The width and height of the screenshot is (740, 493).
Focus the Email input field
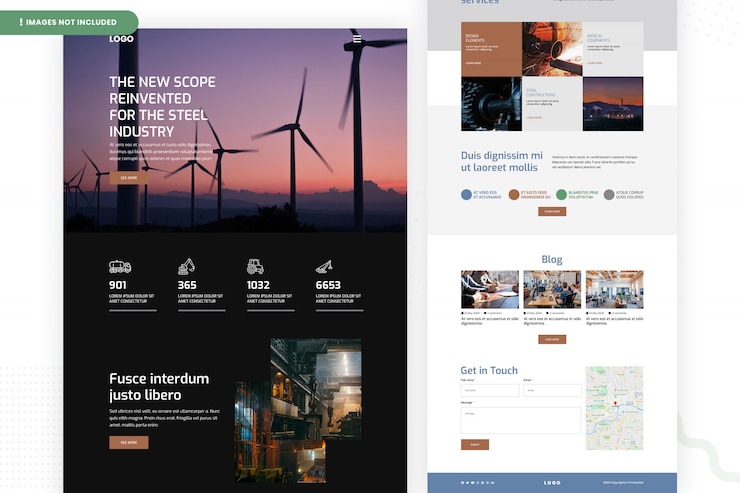pos(552,390)
